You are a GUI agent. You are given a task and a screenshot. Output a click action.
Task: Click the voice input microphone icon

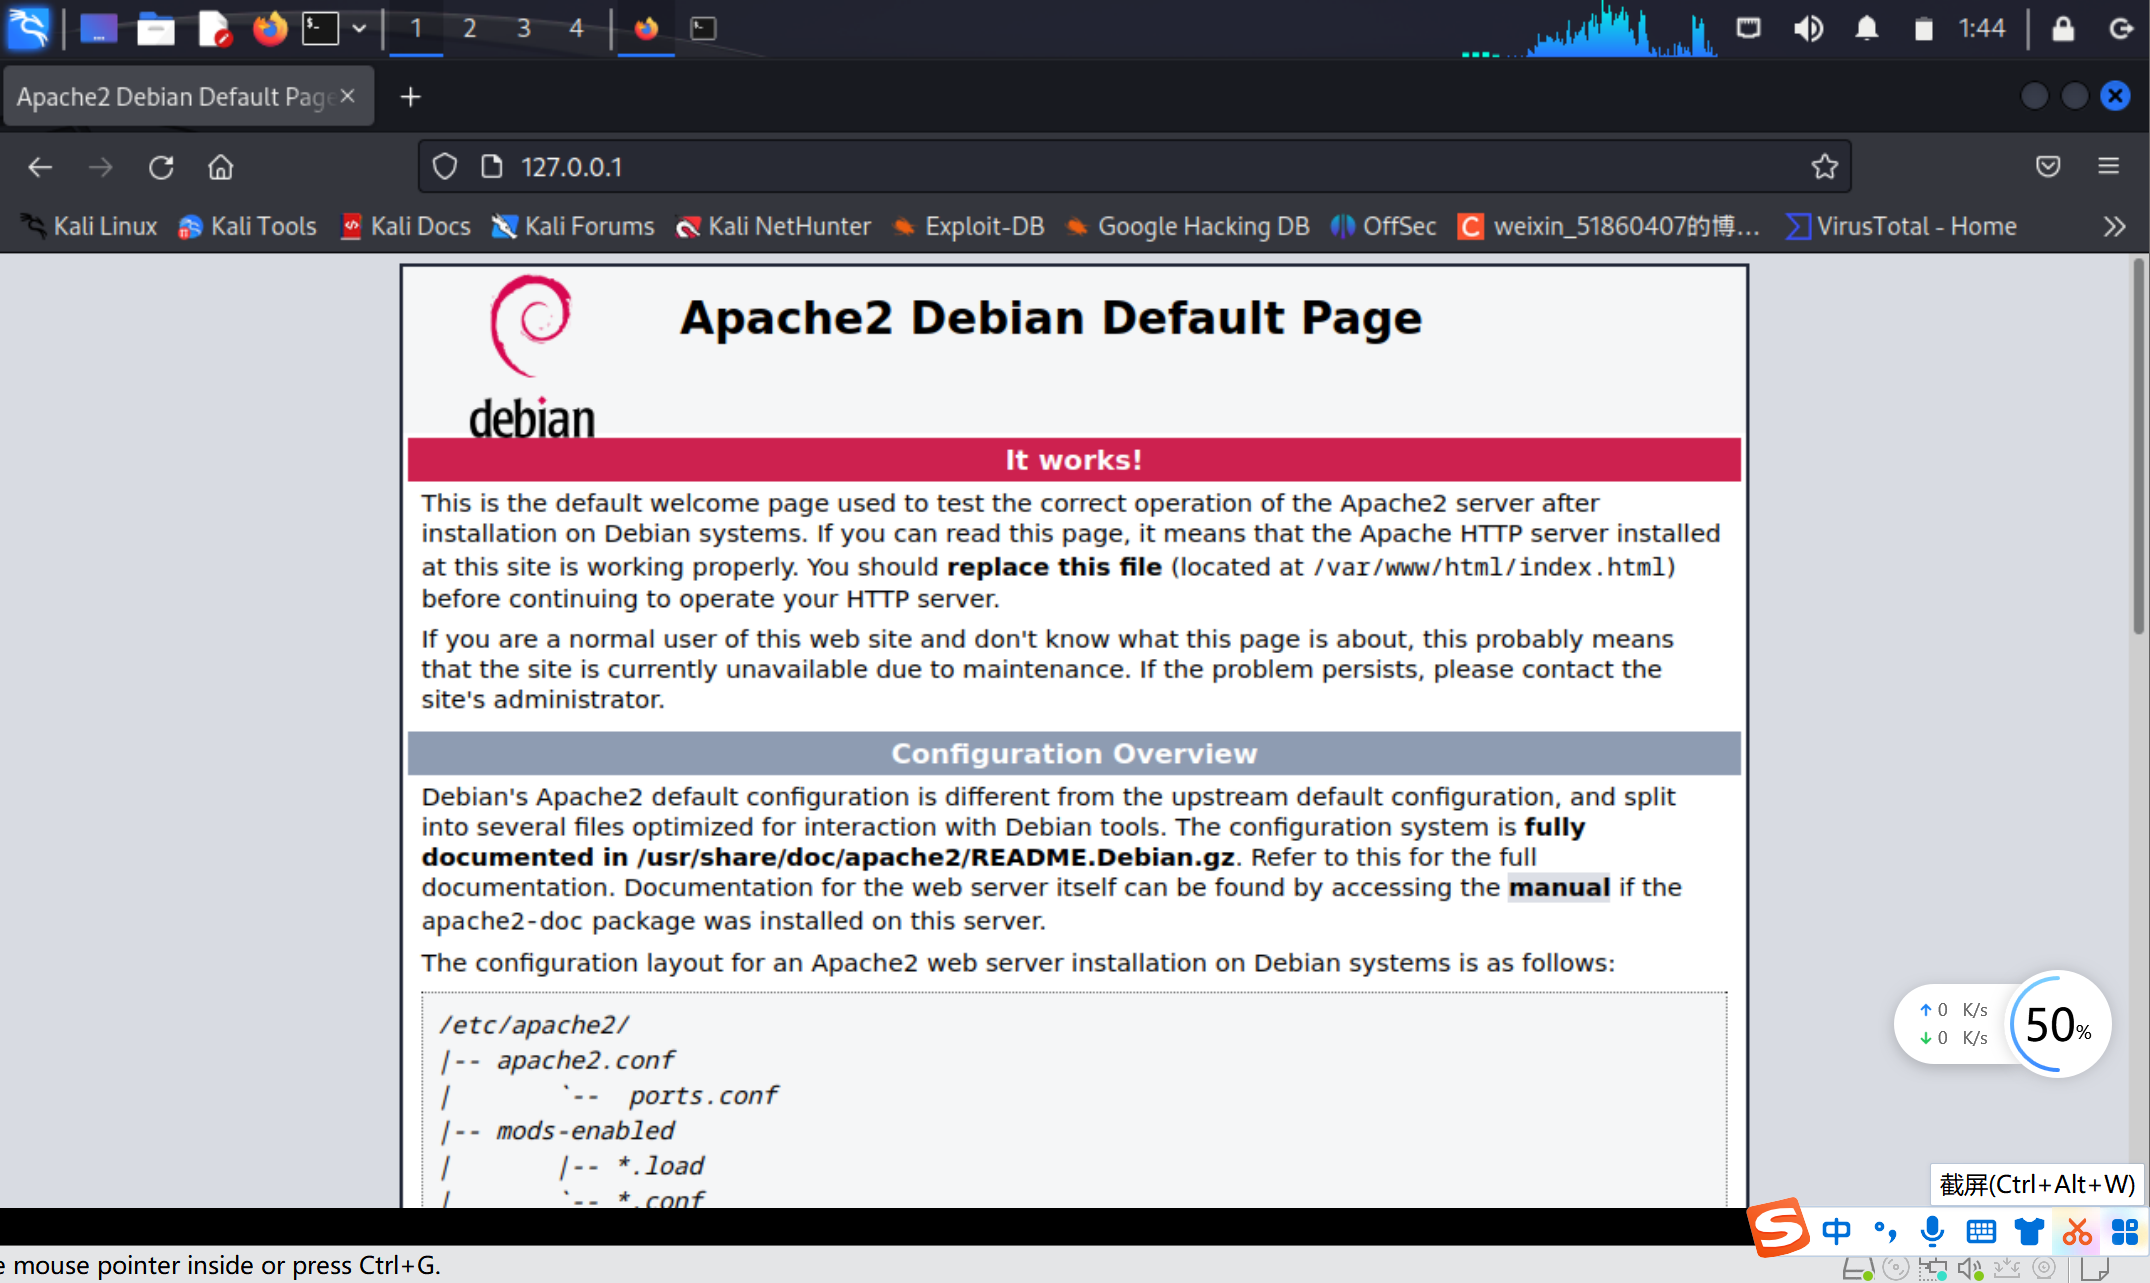click(x=1932, y=1231)
